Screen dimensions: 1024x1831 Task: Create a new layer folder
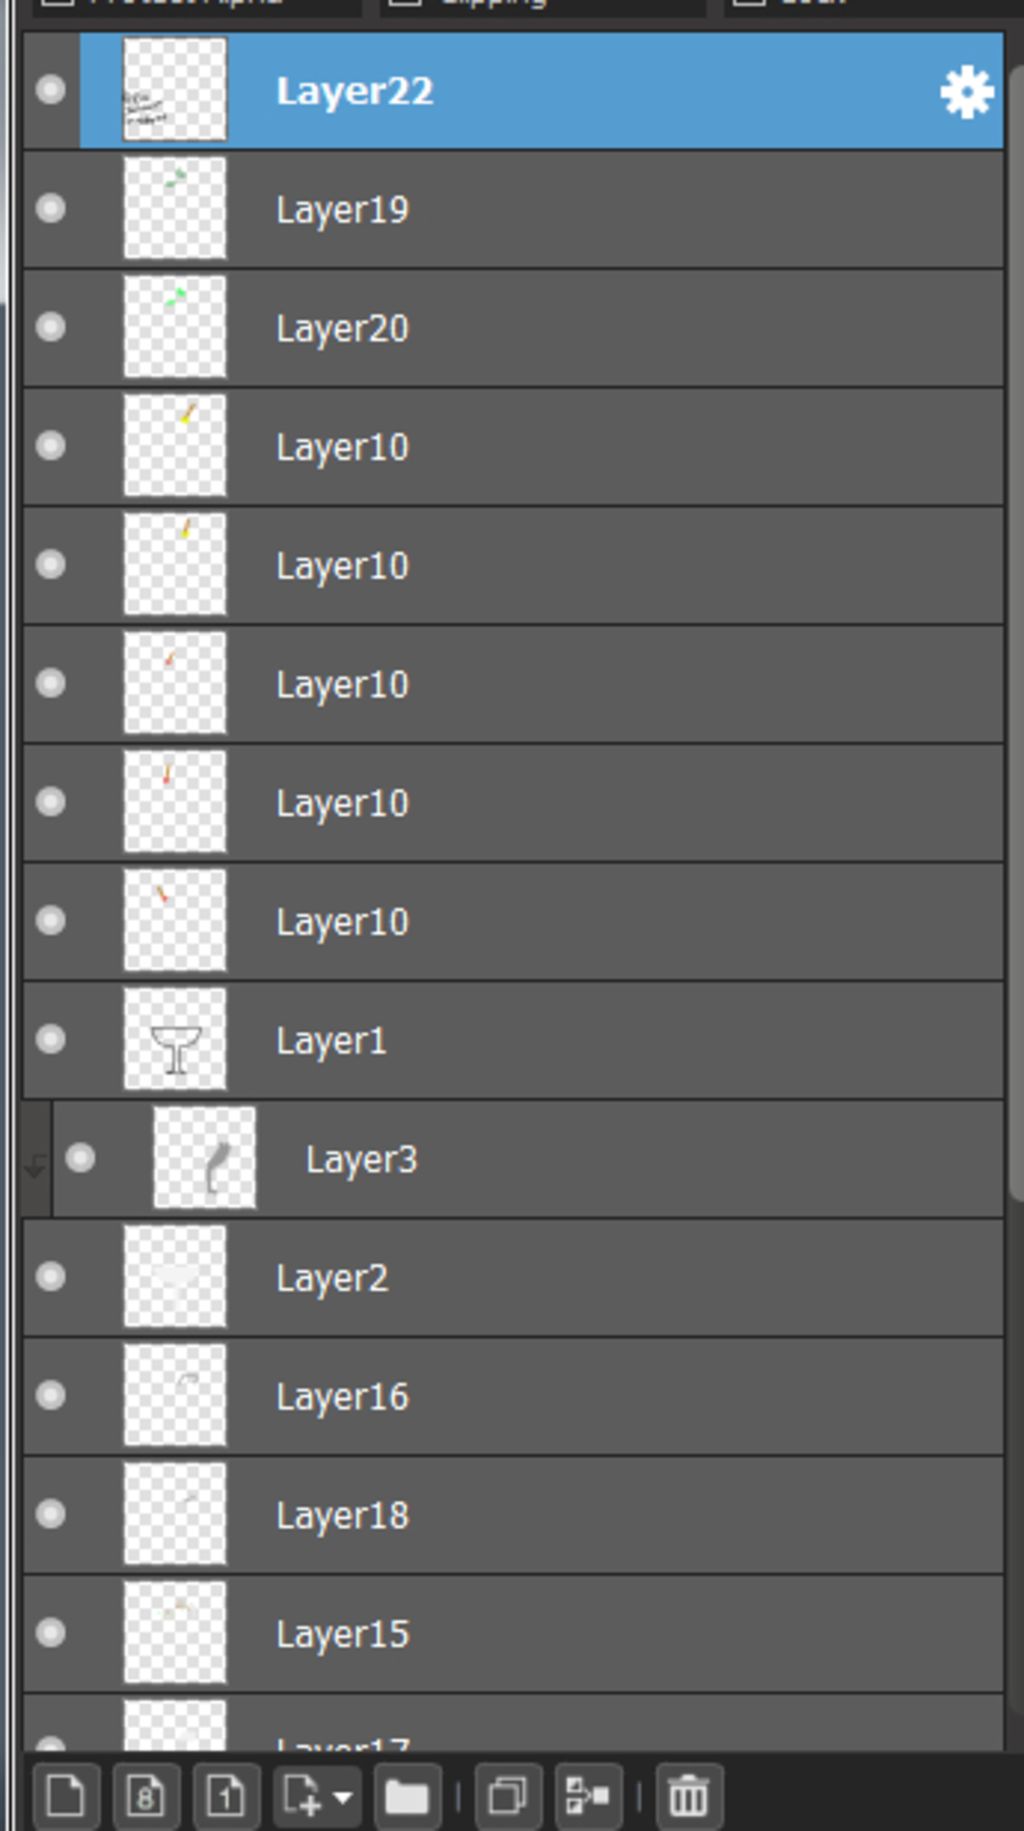[x=407, y=1795]
